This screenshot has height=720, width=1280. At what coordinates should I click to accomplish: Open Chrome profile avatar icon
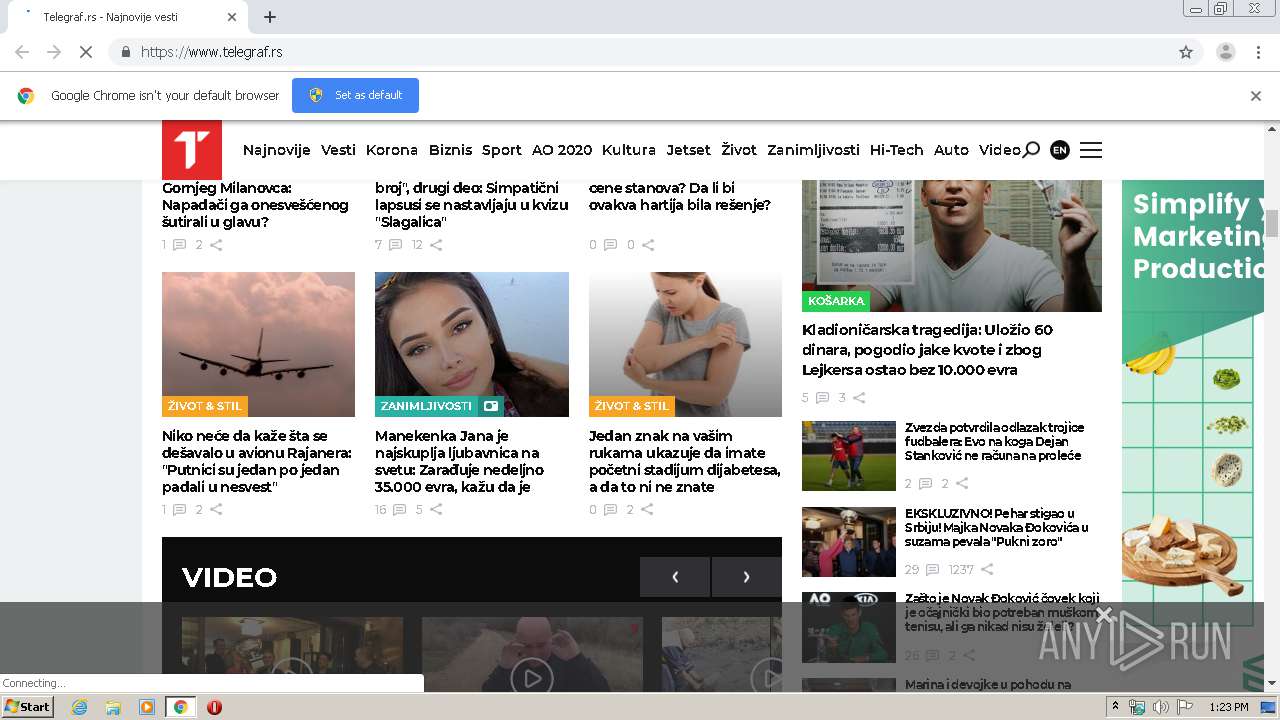(x=1225, y=52)
